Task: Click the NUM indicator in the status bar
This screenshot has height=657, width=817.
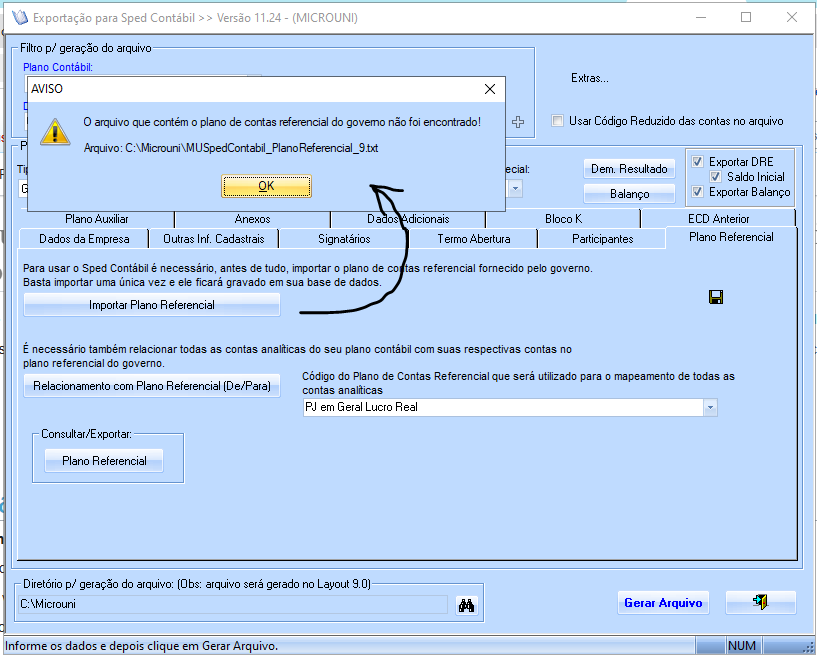Action: pos(741,646)
